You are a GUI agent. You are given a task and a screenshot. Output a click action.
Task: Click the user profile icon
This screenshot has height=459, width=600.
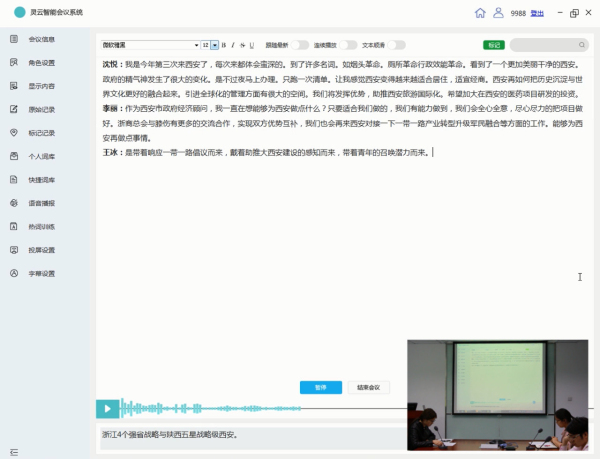[498, 13]
